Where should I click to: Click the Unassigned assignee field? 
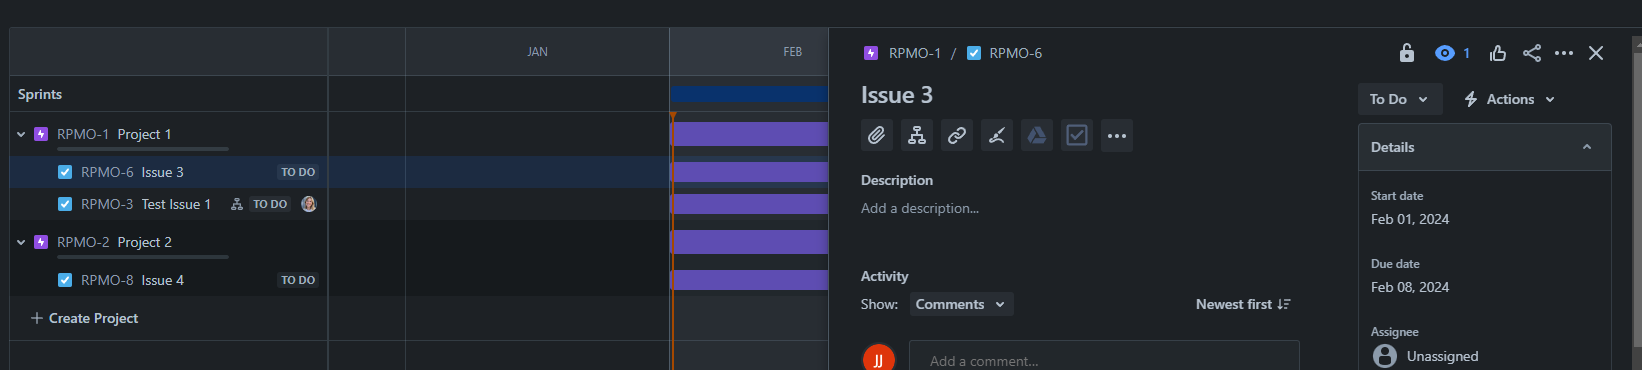pyautogui.click(x=1427, y=356)
